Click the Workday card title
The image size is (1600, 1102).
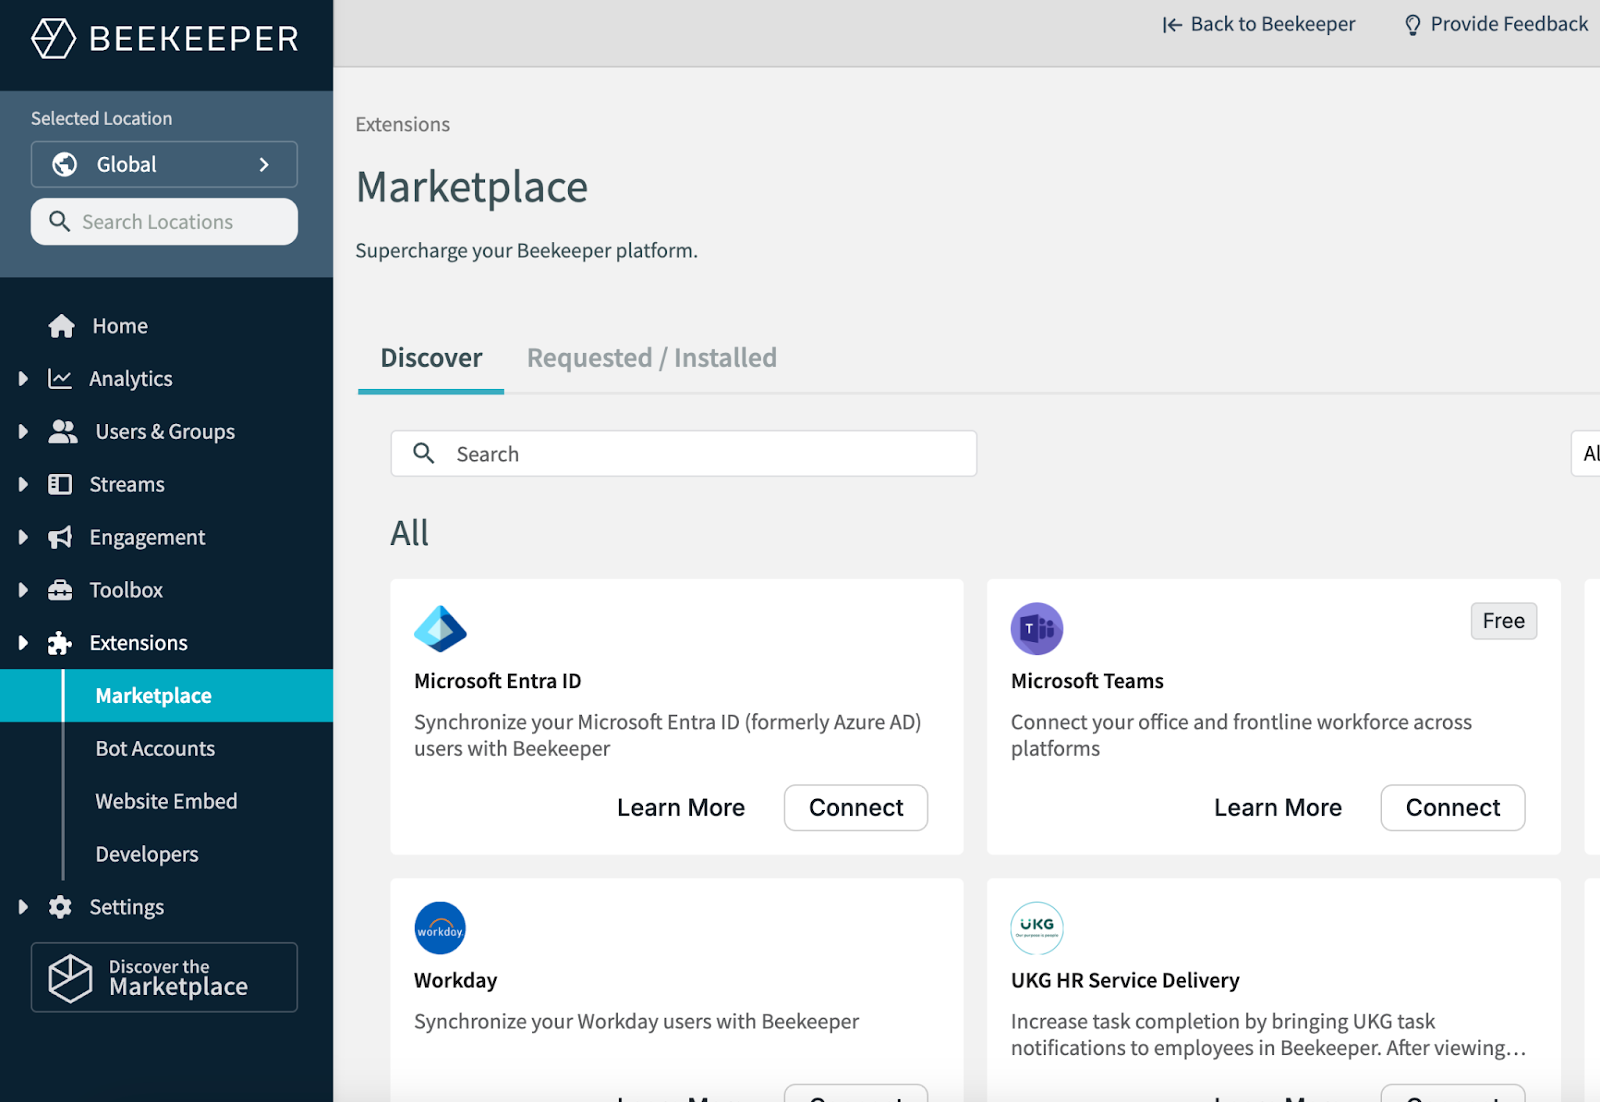pos(456,981)
